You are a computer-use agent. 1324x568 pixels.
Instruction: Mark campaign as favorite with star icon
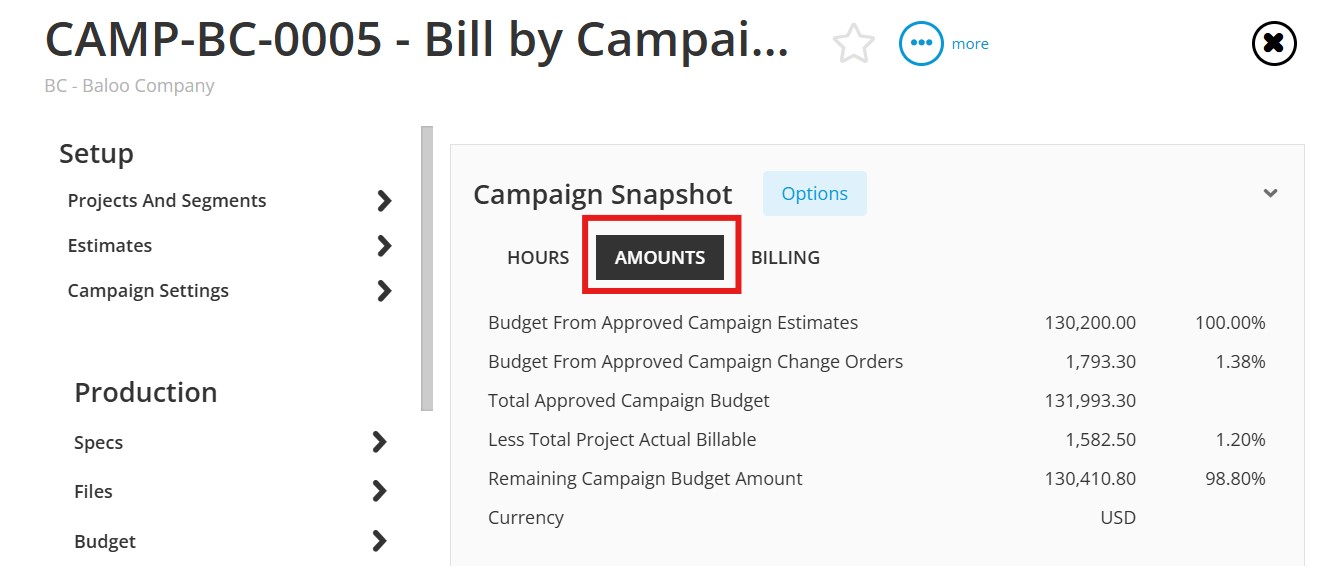pos(853,44)
